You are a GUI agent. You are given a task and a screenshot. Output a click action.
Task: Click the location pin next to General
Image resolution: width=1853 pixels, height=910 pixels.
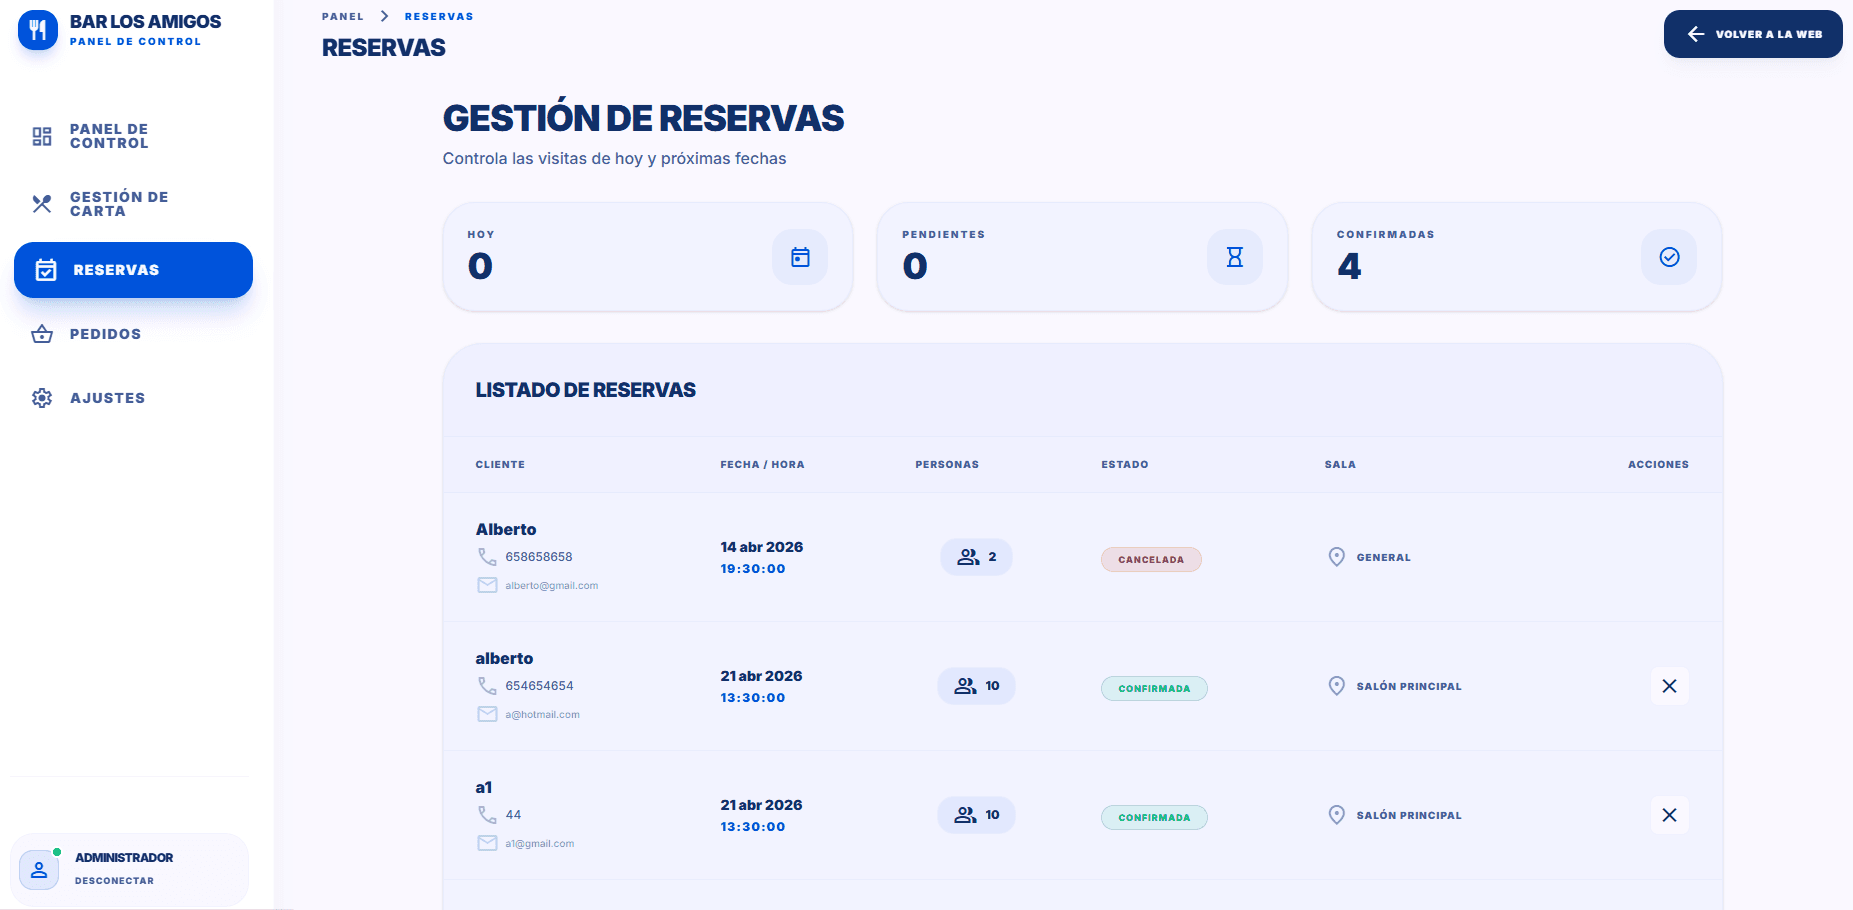tap(1336, 557)
